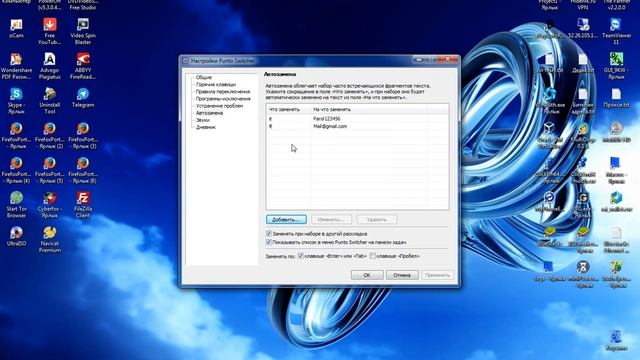Open the oCam desktop shortcut

coord(16,29)
